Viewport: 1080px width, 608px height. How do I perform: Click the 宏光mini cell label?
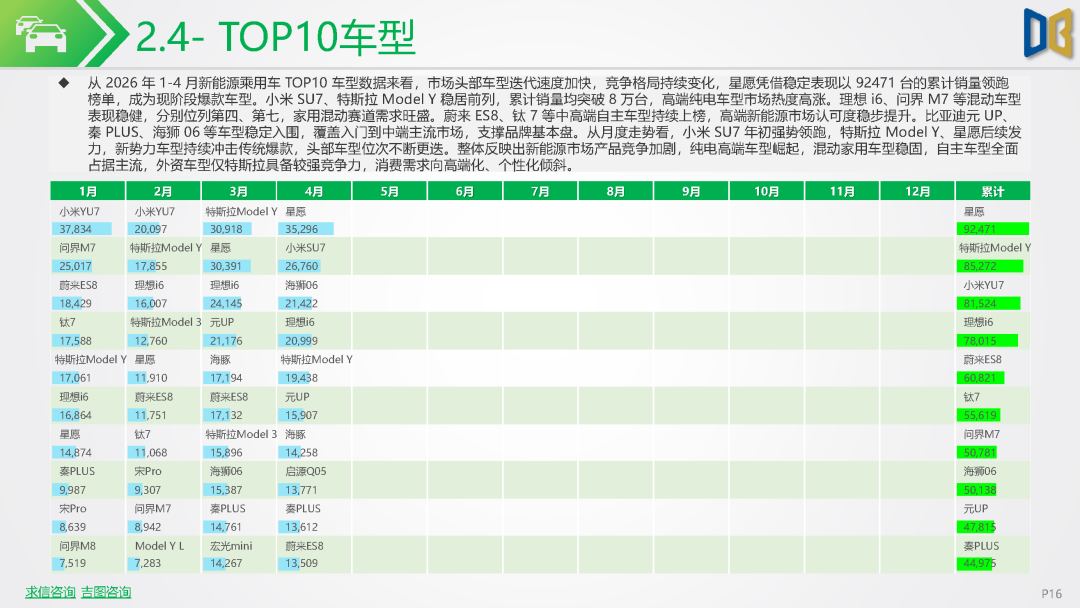231,545
